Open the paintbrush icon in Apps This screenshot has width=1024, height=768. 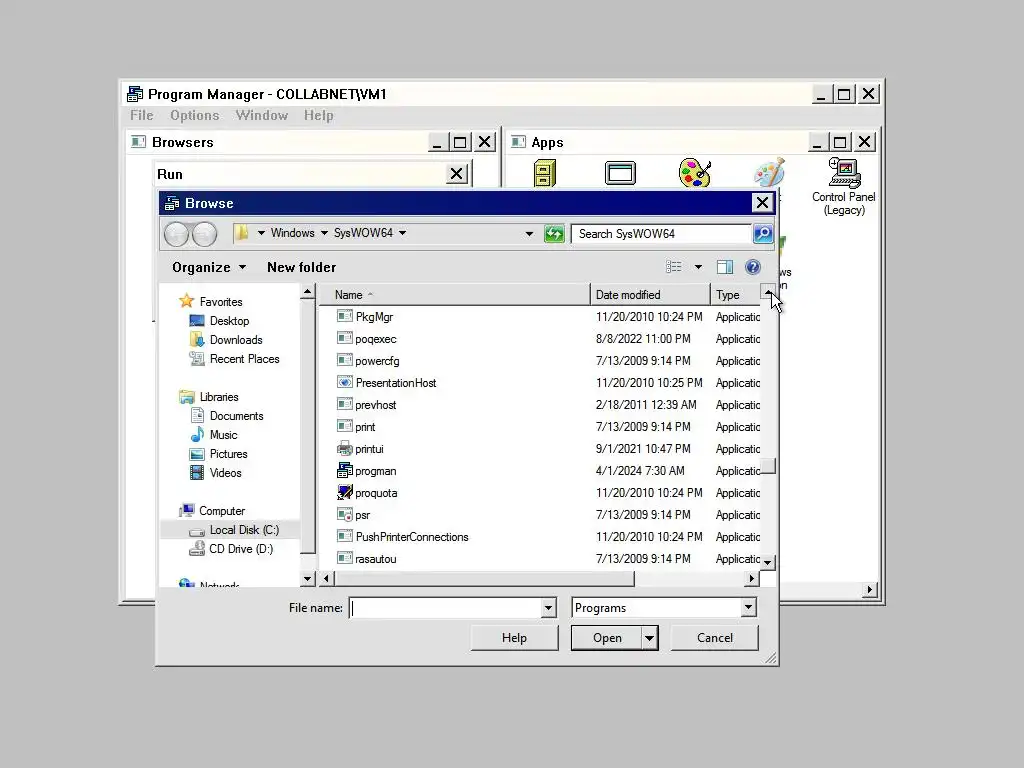[x=769, y=173]
